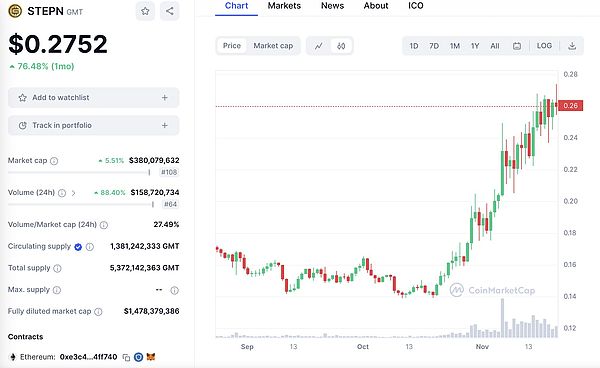This screenshot has width=600, height=368.
Task: Open the share icon button
Action: 170,11
